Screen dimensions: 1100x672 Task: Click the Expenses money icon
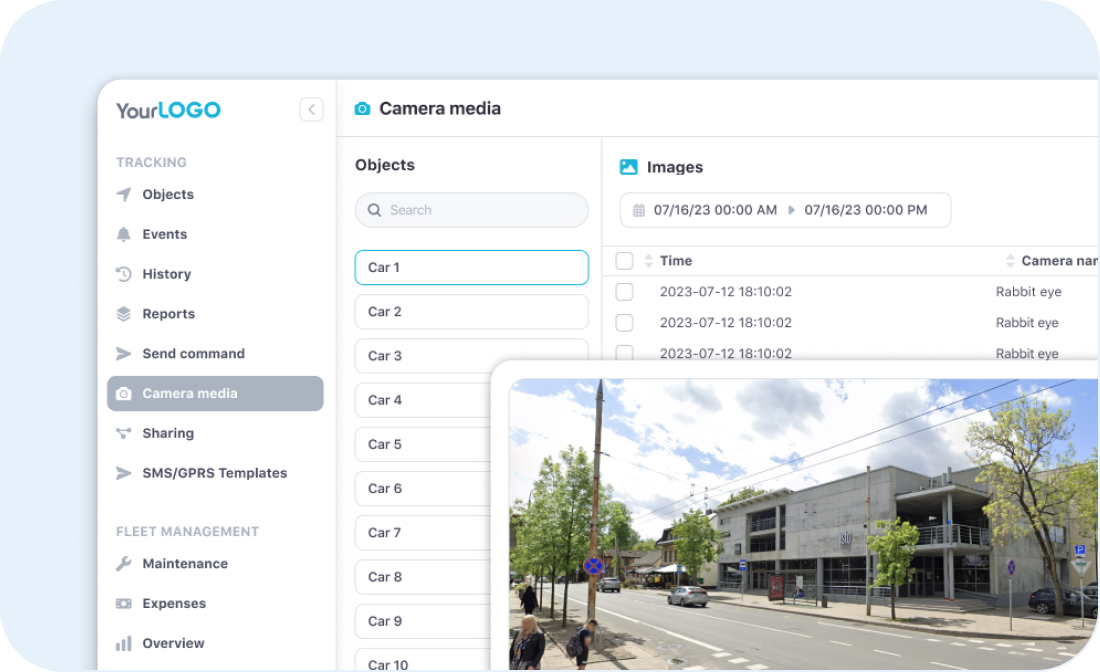pyautogui.click(x=124, y=604)
